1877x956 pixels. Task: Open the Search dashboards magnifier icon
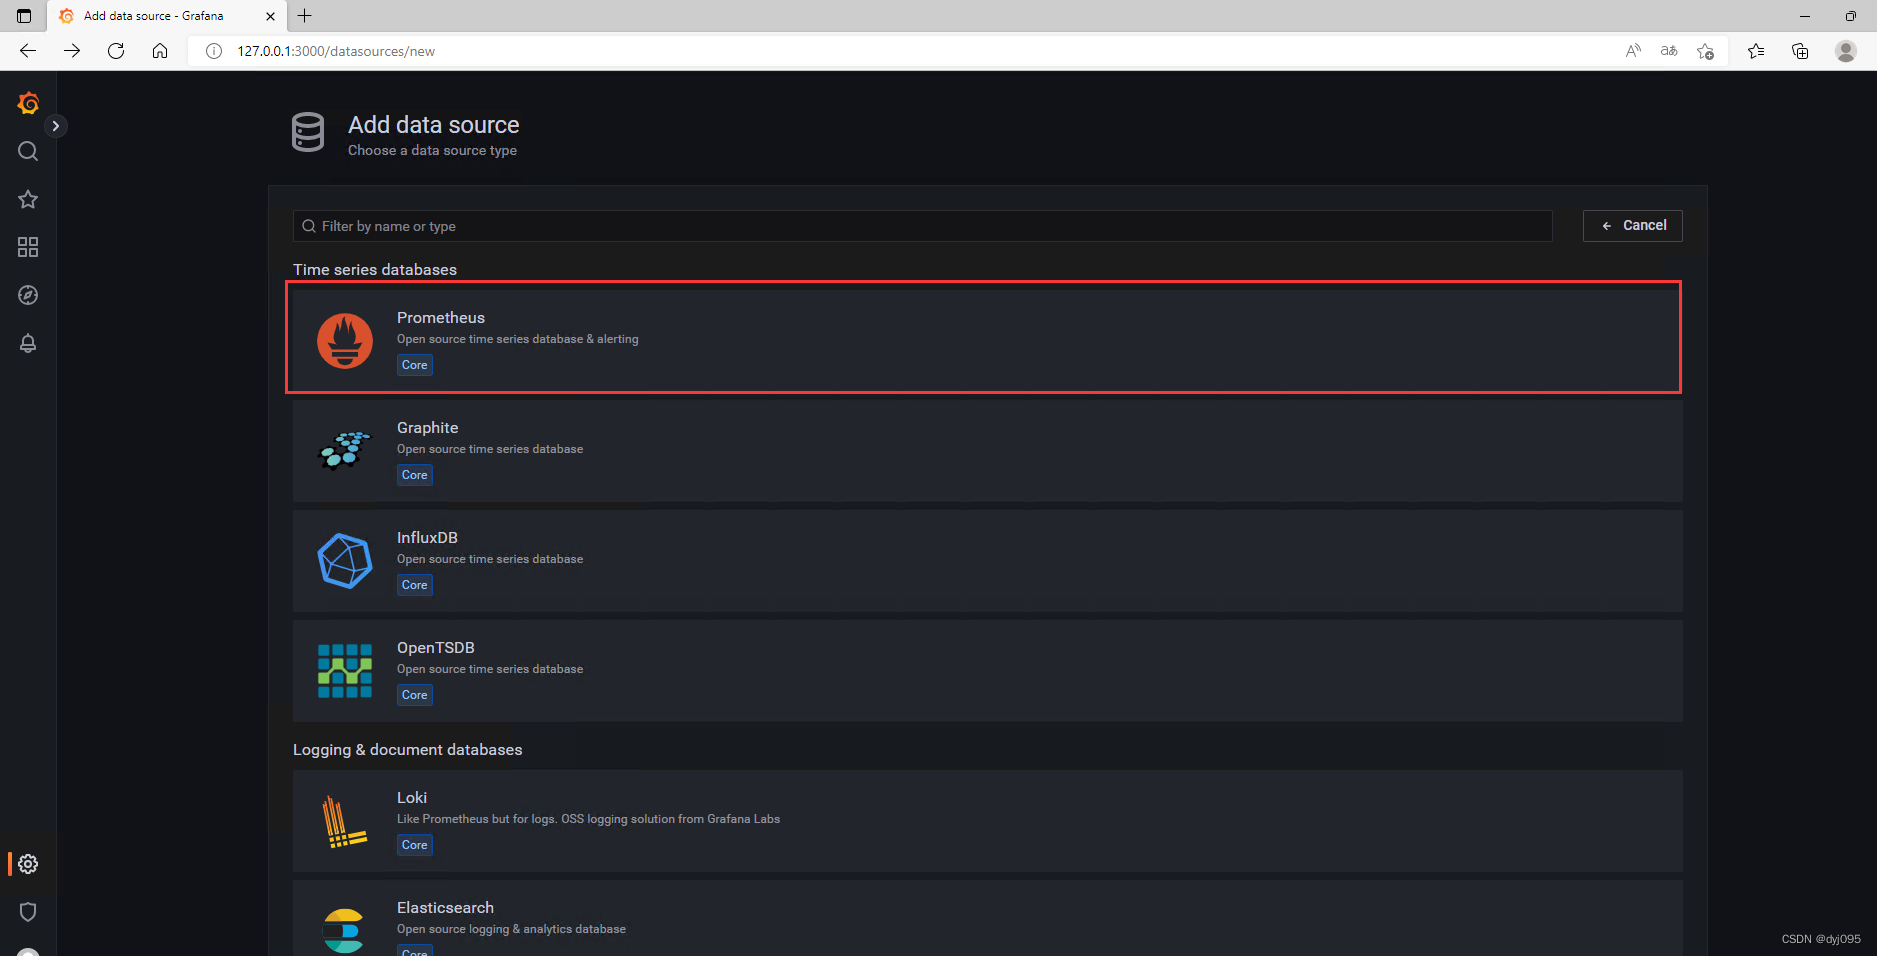click(28, 151)
